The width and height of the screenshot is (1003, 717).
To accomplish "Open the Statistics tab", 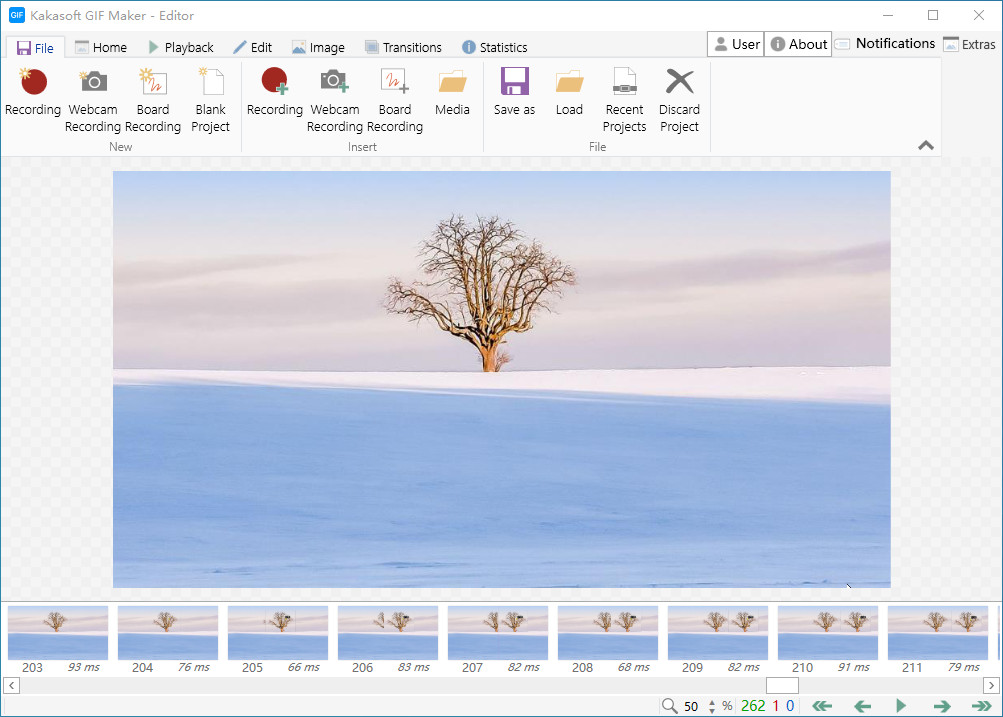I will [495, 47].
